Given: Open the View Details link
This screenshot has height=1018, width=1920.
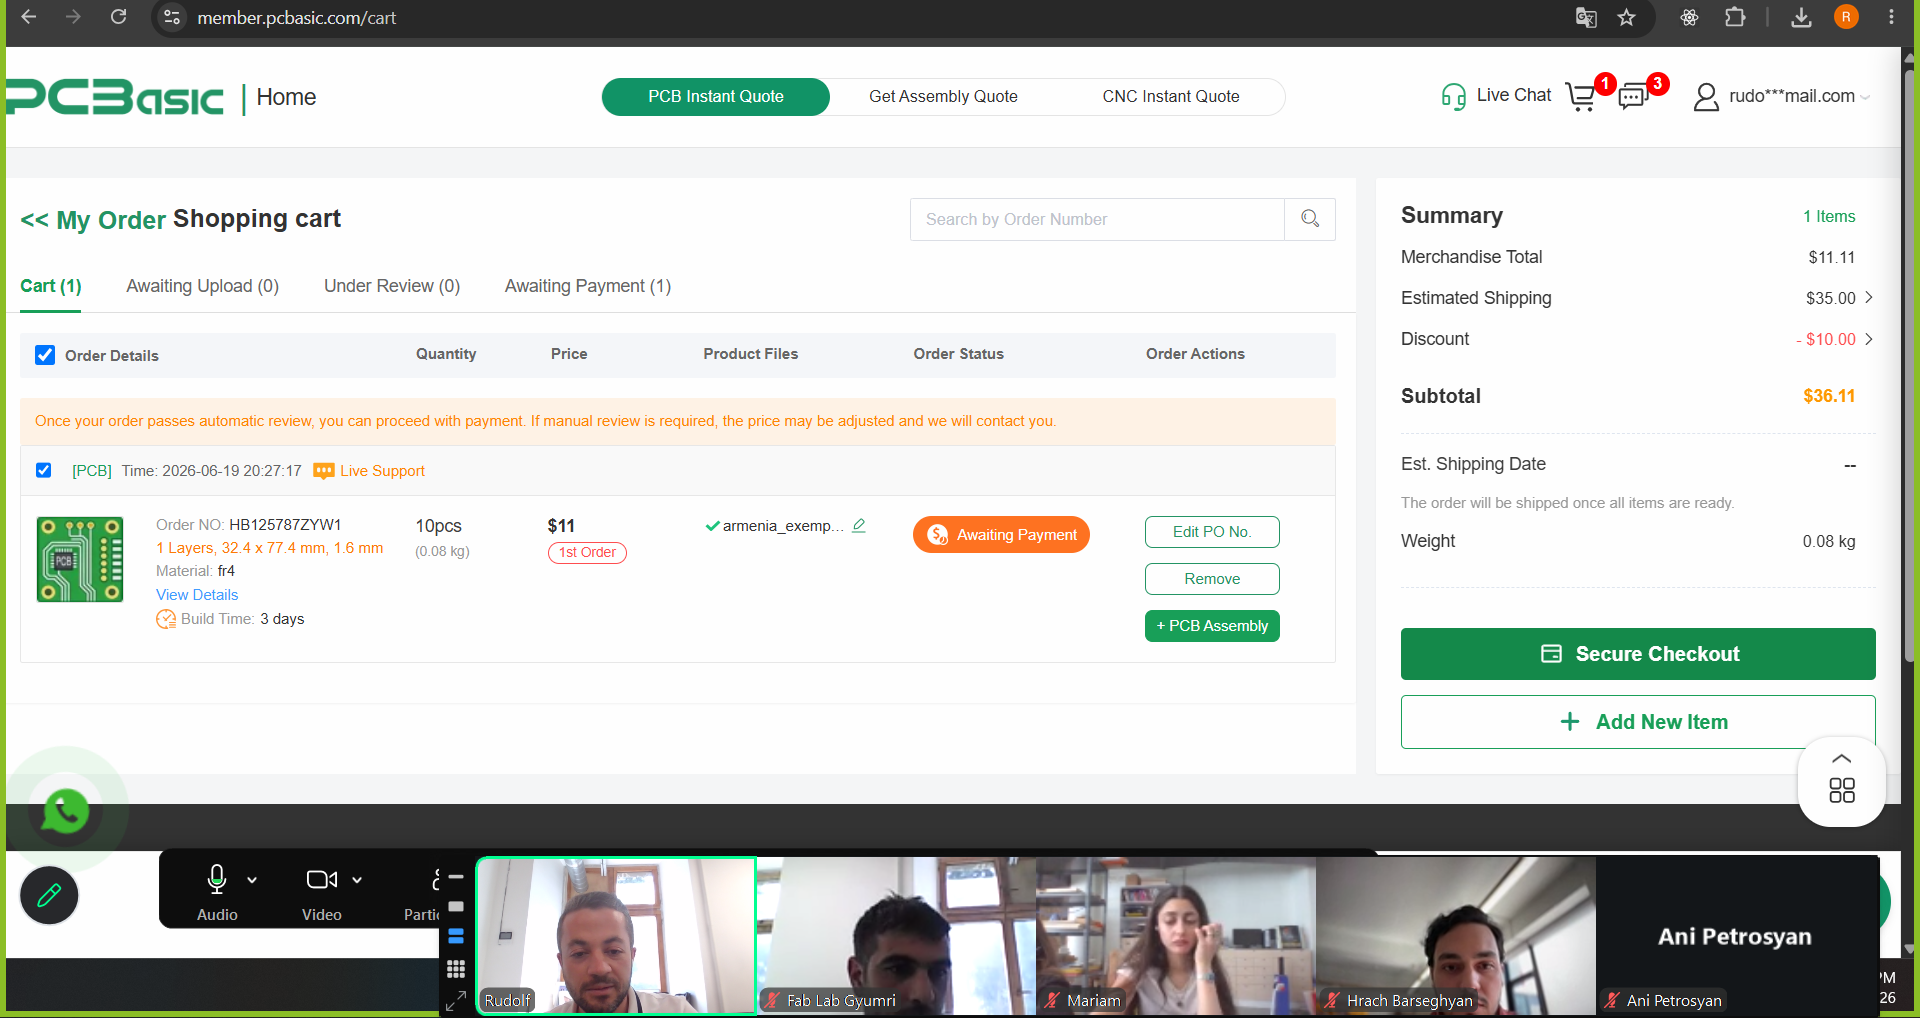Looking at the screenshot, I should pos(197,595).
